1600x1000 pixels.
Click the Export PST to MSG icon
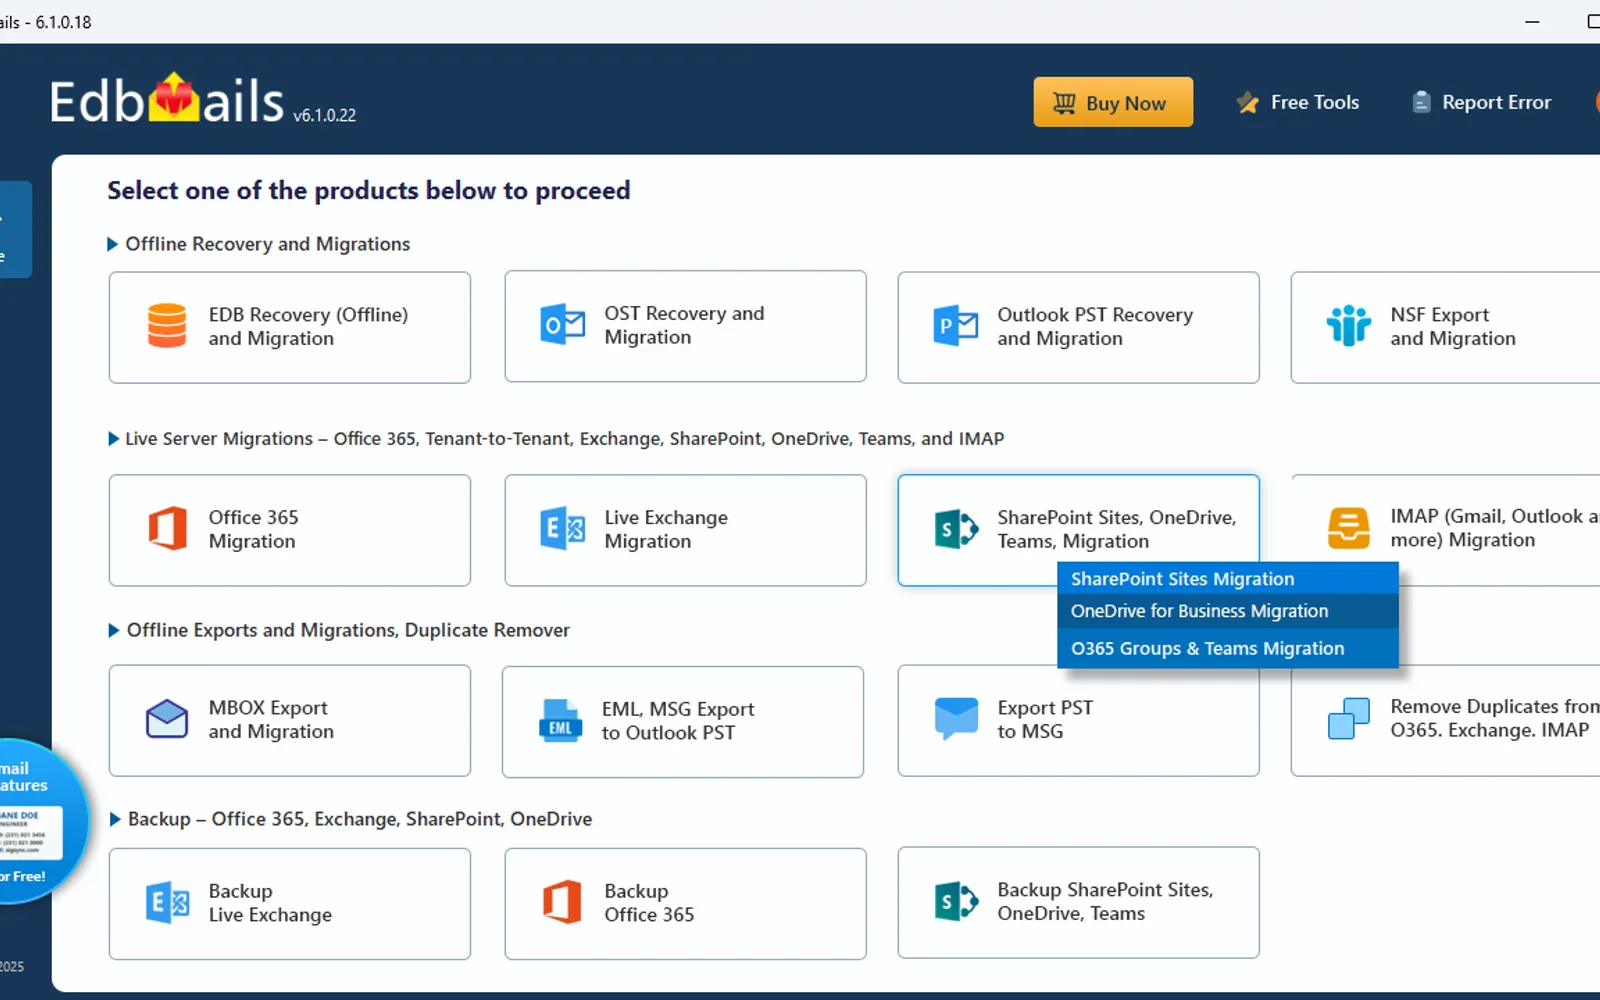click(x=956, y=719)
